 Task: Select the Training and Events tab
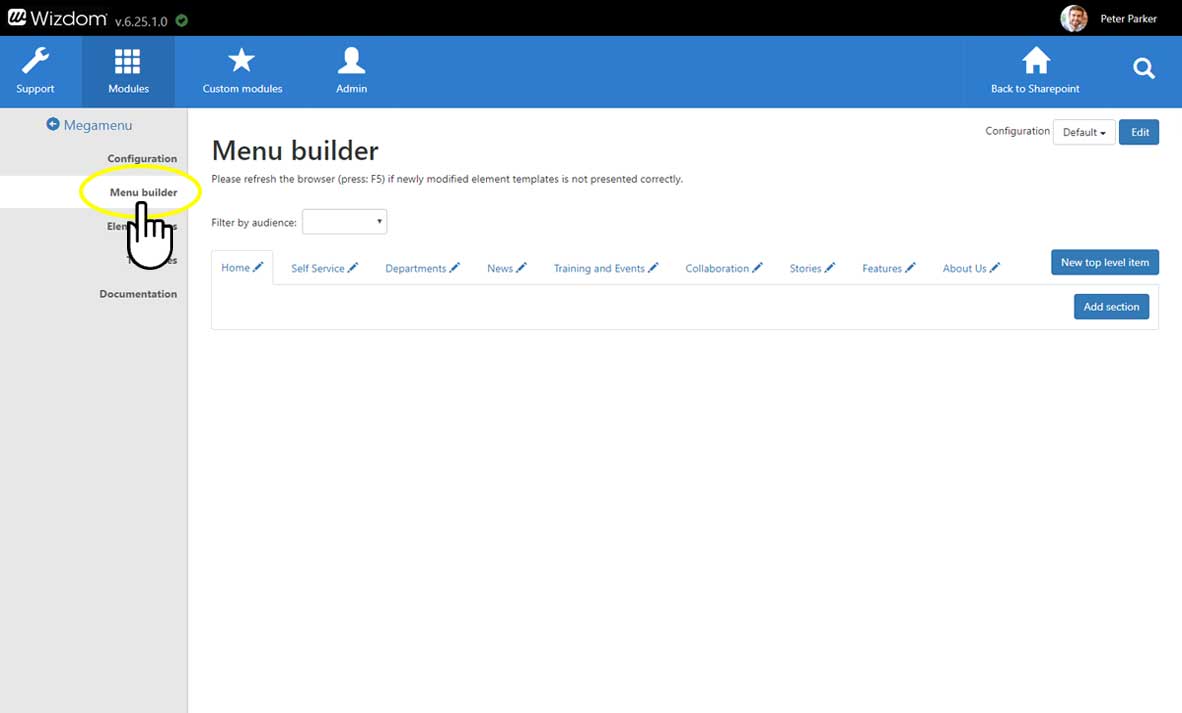[598, 268]
